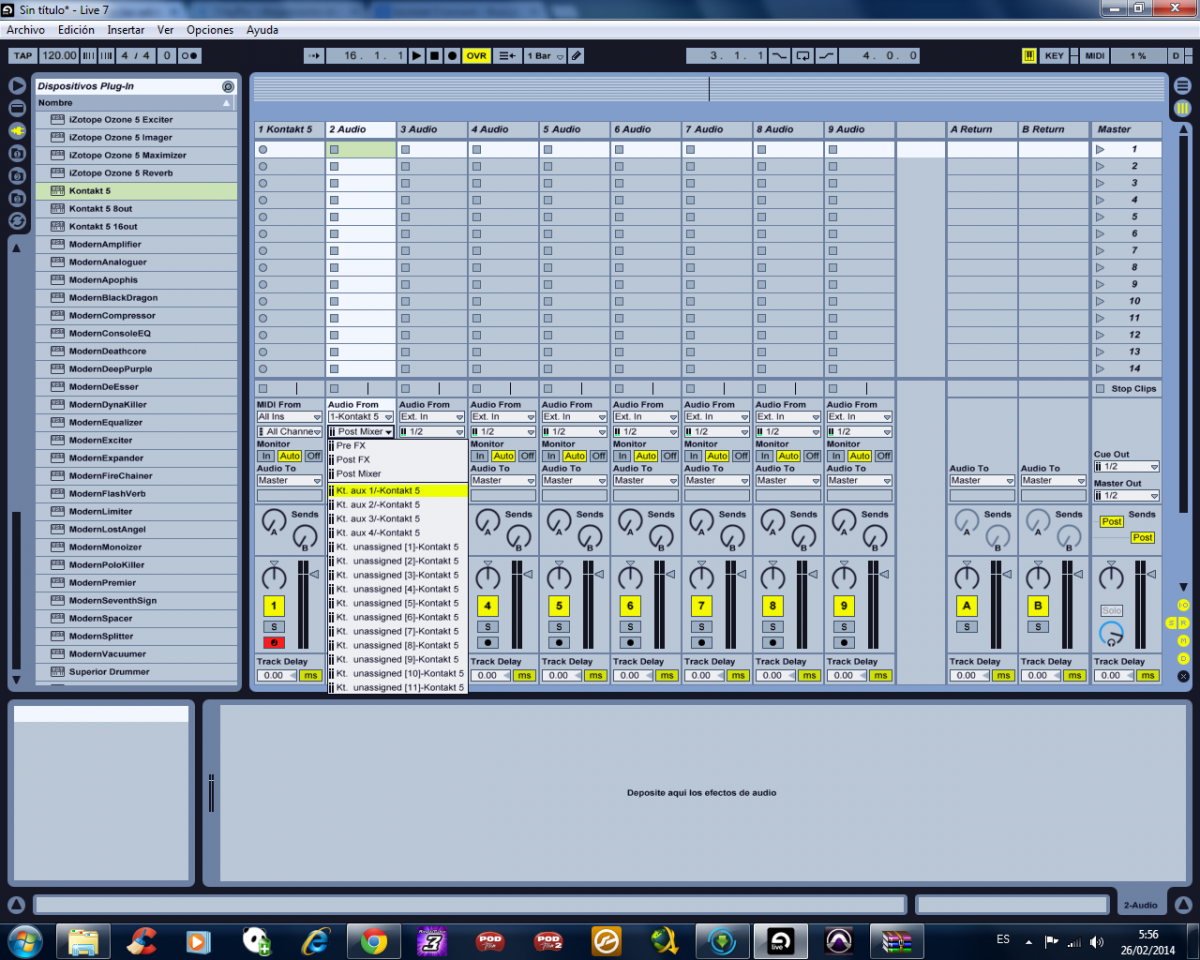Deactivate track 4 with its activator button

pyautogui.click(x=487, y=606)
